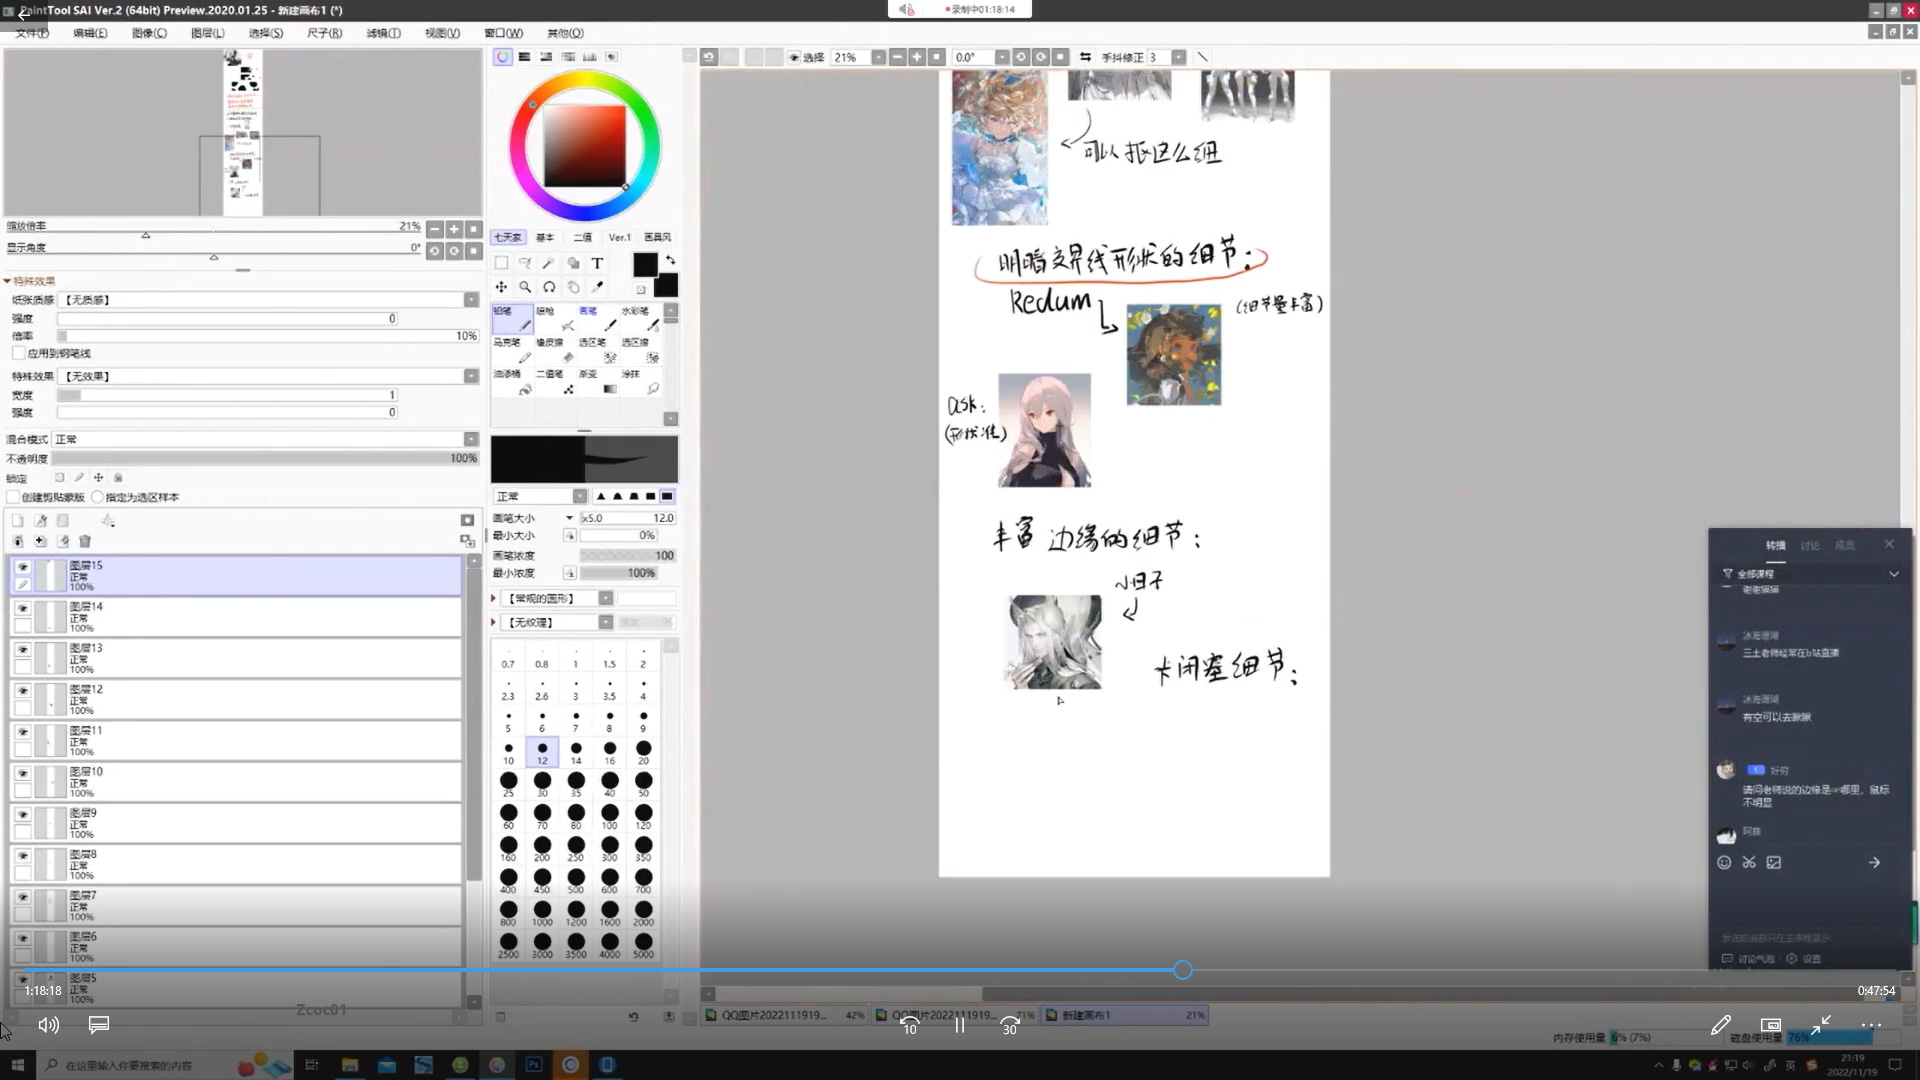Screen dimensions: 1920x1080
Task: Select the Hand pan tool
Action: 573,287
